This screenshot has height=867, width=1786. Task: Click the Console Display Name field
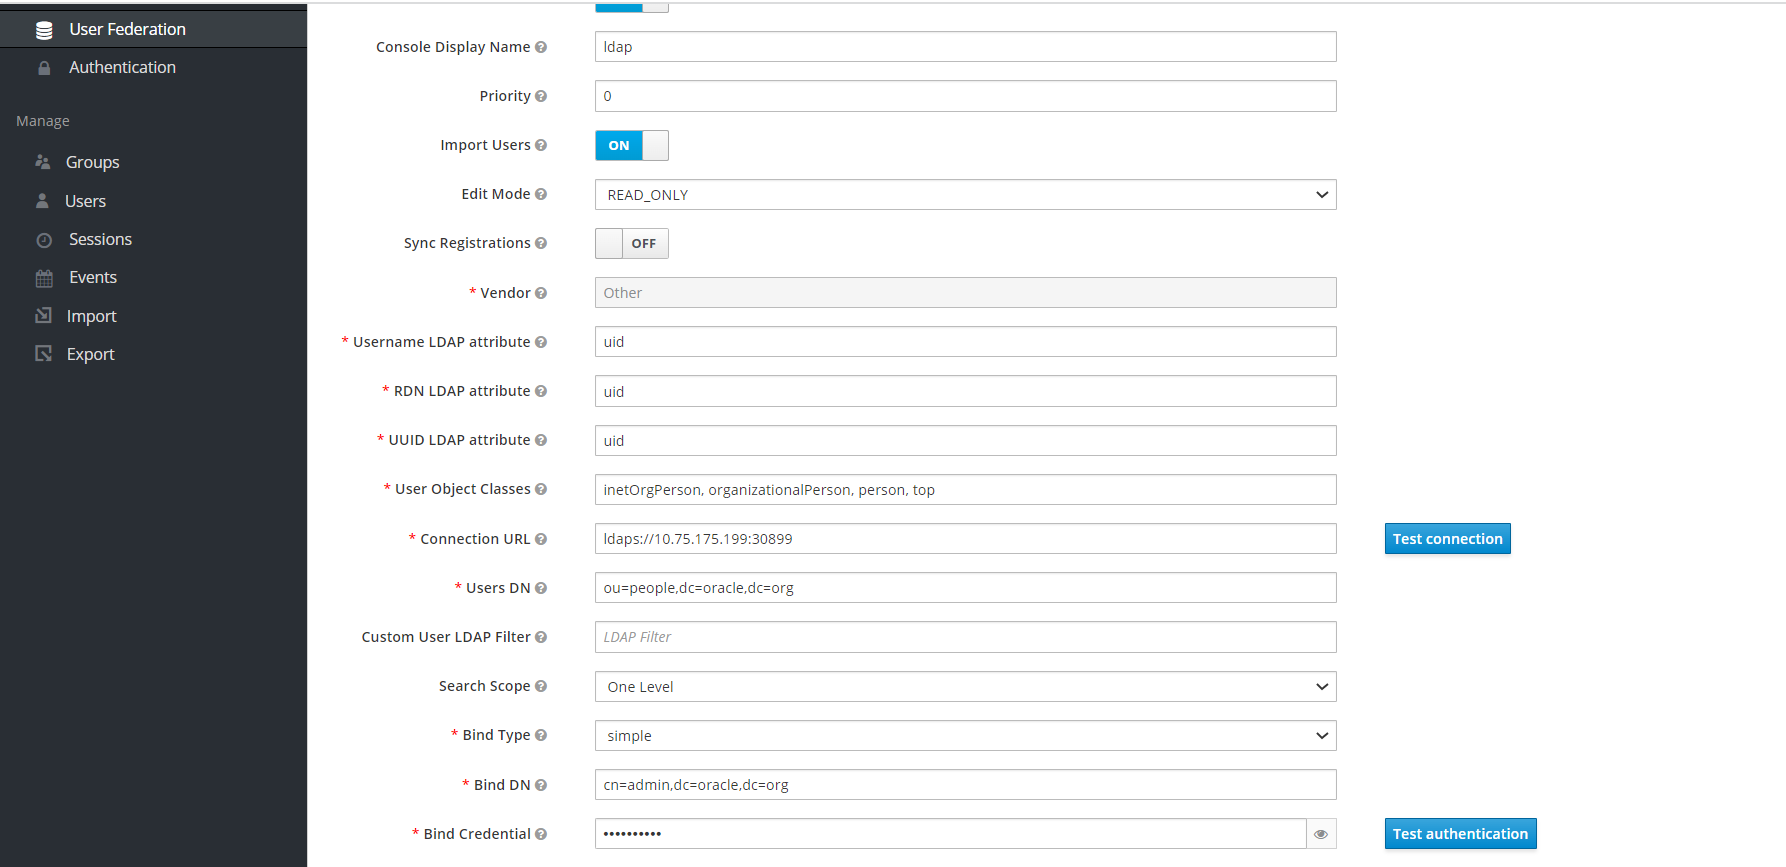(965, 47)
